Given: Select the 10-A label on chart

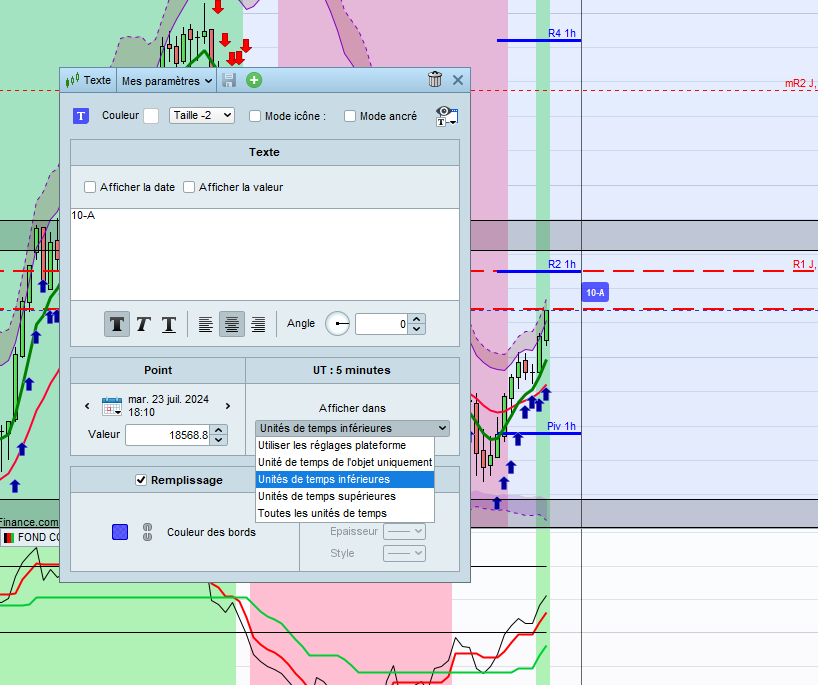Looking at the screenshot, I should (x=595, y=293).
